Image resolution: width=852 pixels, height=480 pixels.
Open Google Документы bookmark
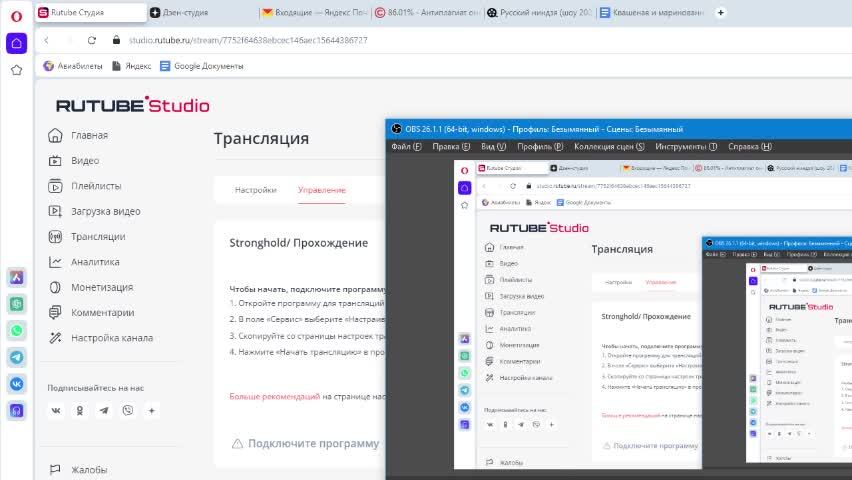click(202, 66)
